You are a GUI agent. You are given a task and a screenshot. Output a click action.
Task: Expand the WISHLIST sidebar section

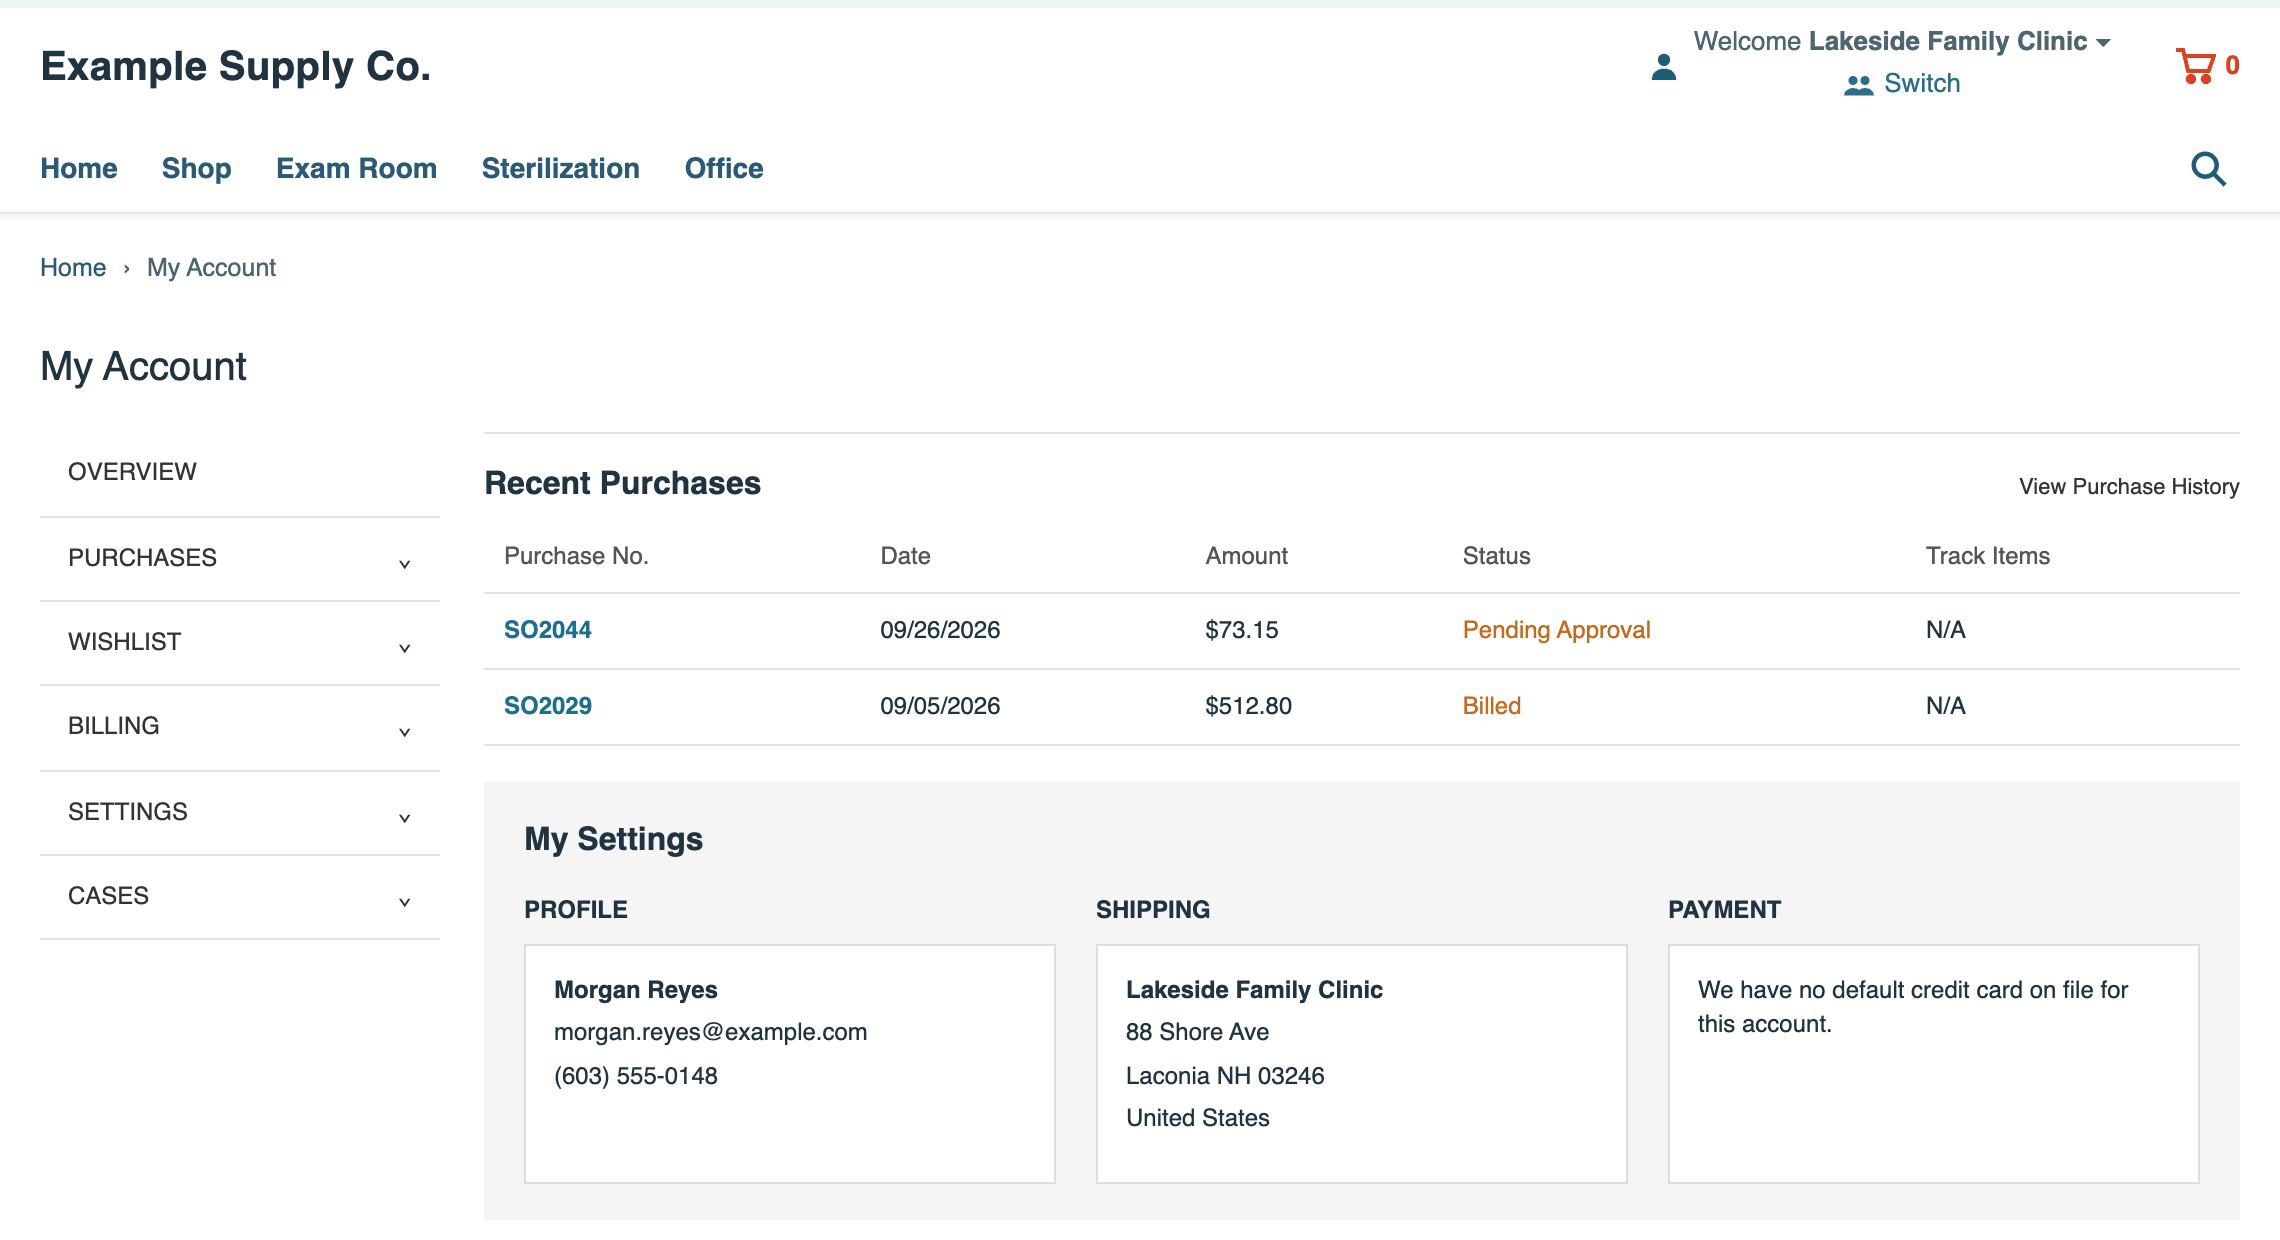click(x=240, y=642)
